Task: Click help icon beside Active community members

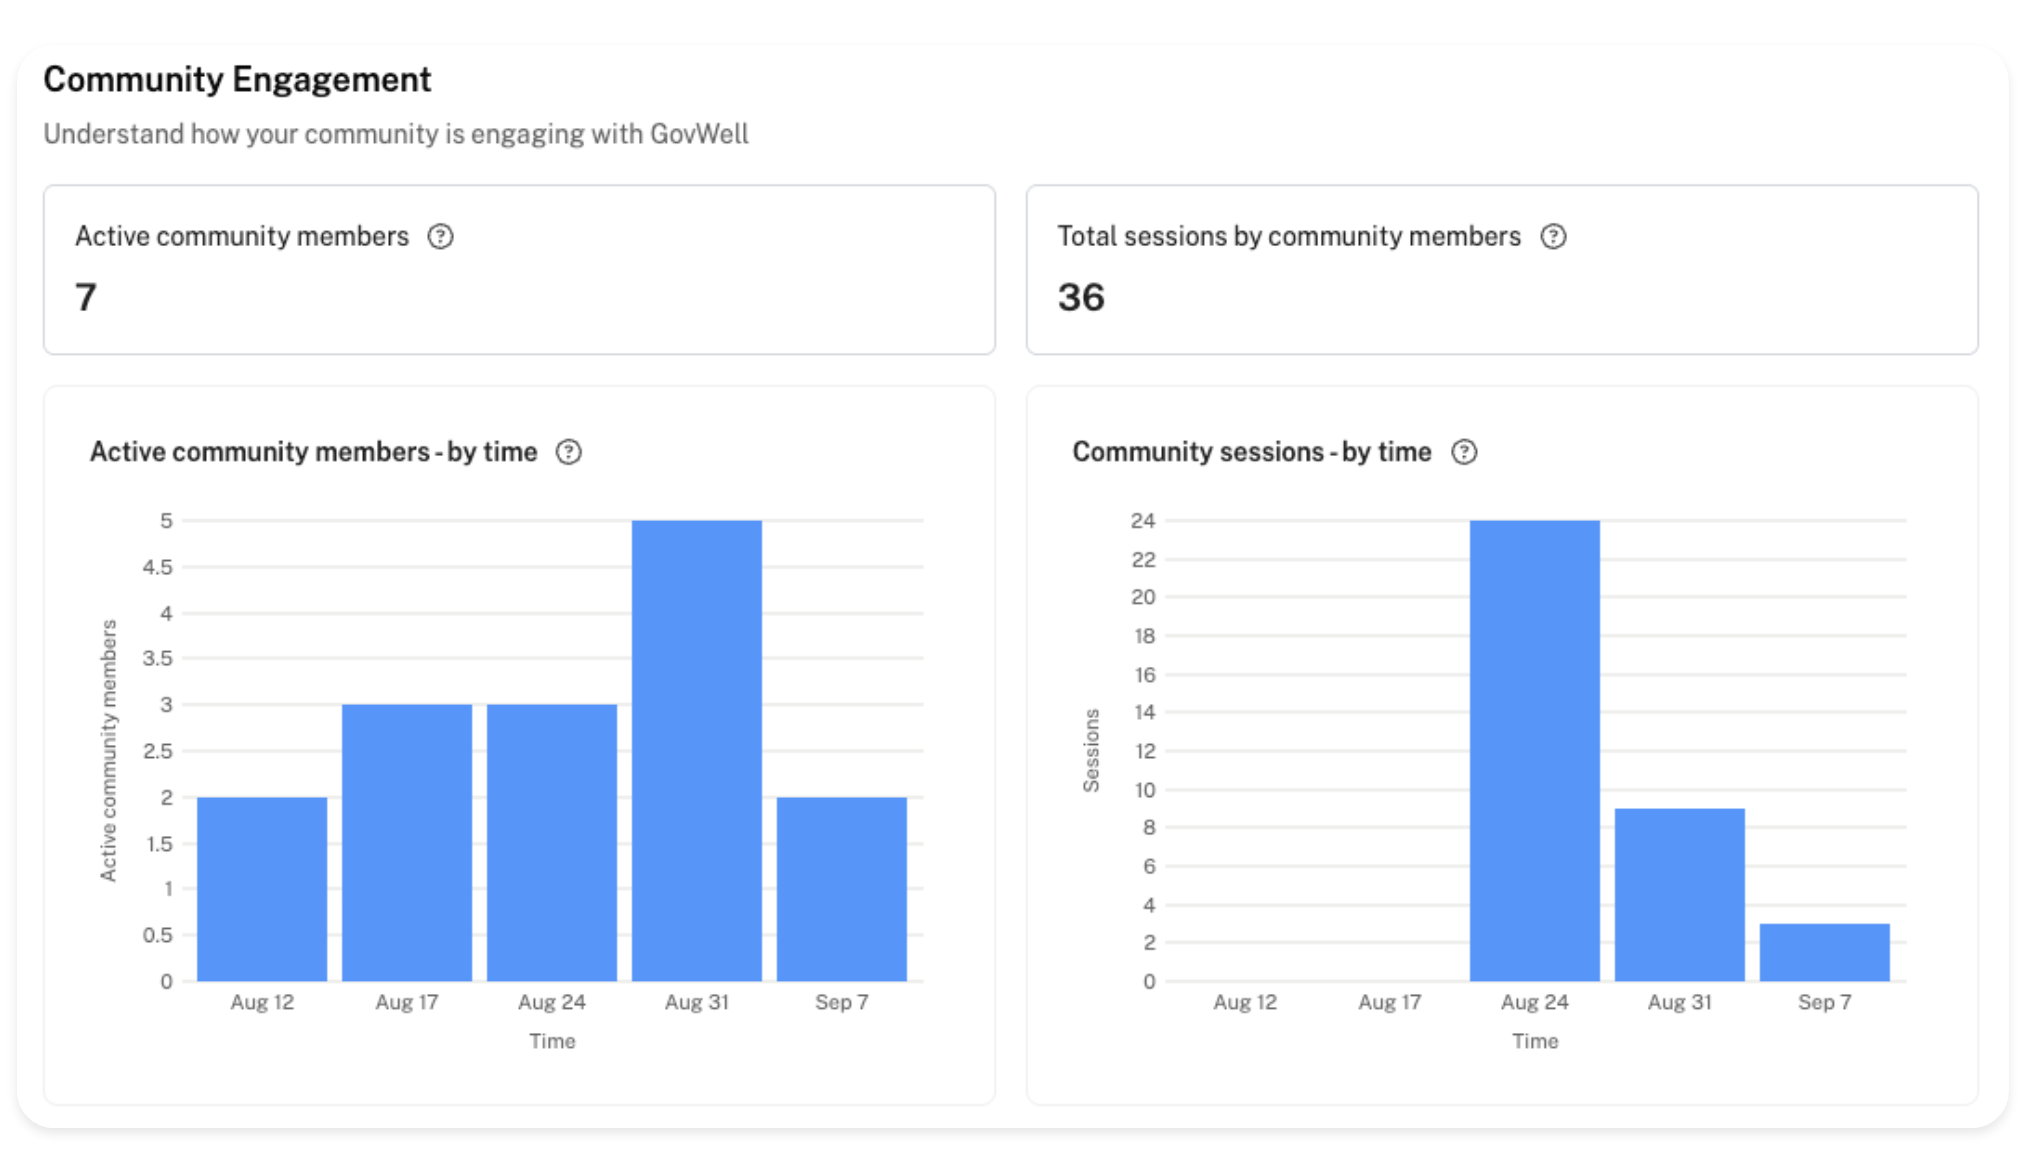Action: point(440,237)
